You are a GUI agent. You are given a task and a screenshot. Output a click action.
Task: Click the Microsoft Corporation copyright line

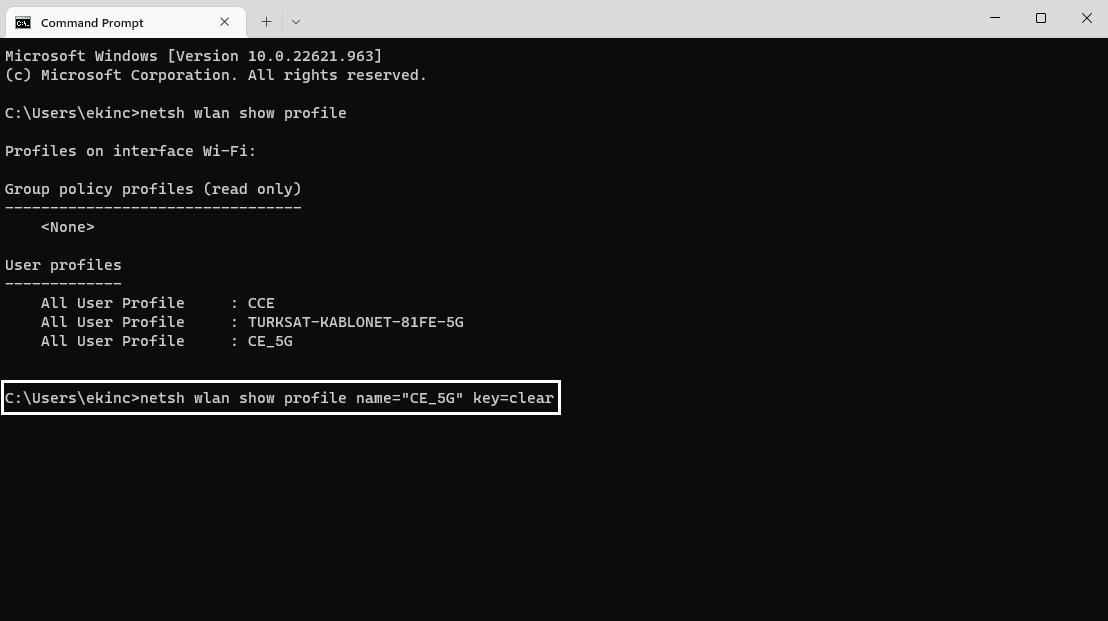click(x=215, y=75)
